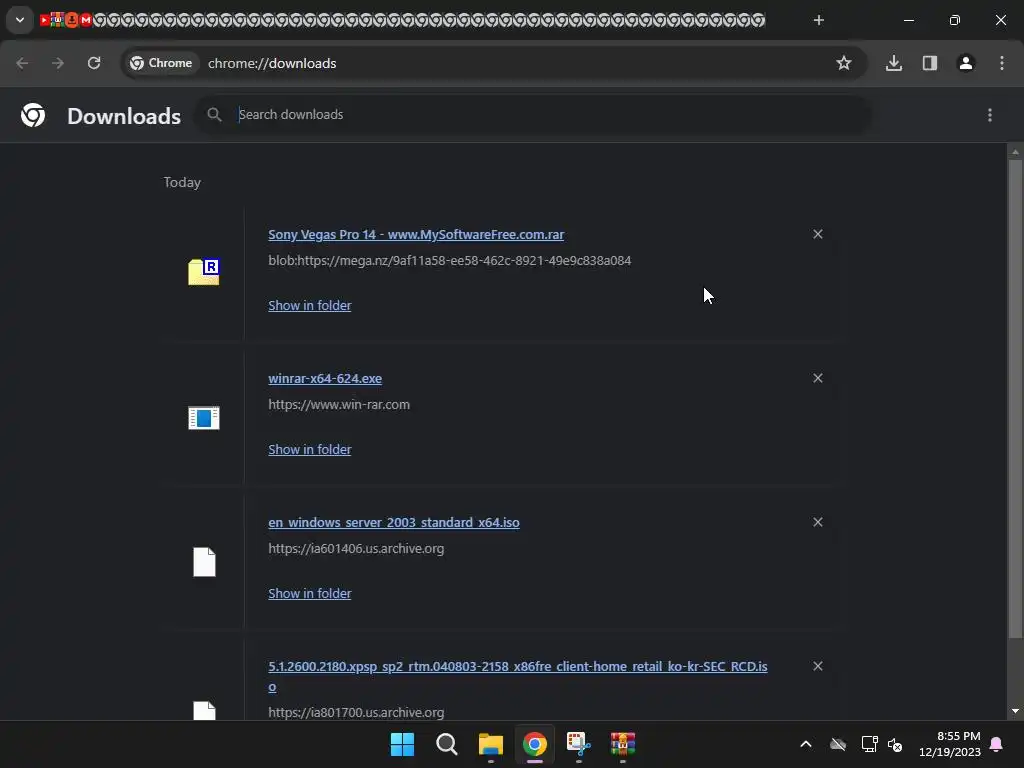Open the notification bell icon
This screenshot has width=1024, height=768.
tap(997, 744)
